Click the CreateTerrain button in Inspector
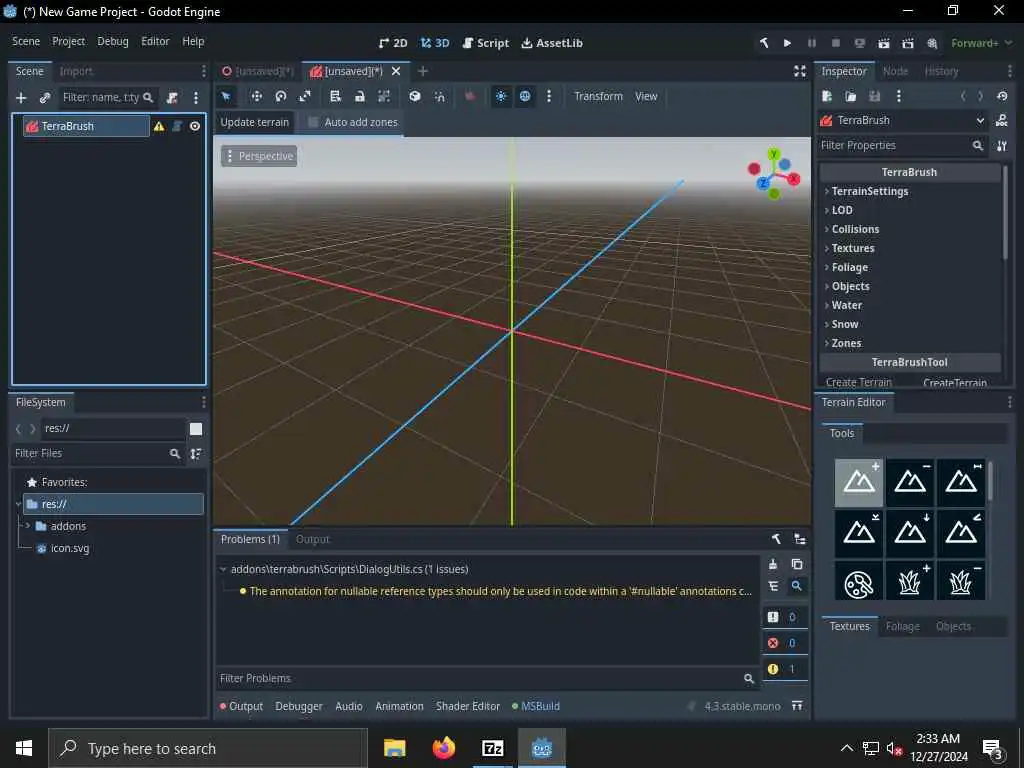 [x=955, y=383]
